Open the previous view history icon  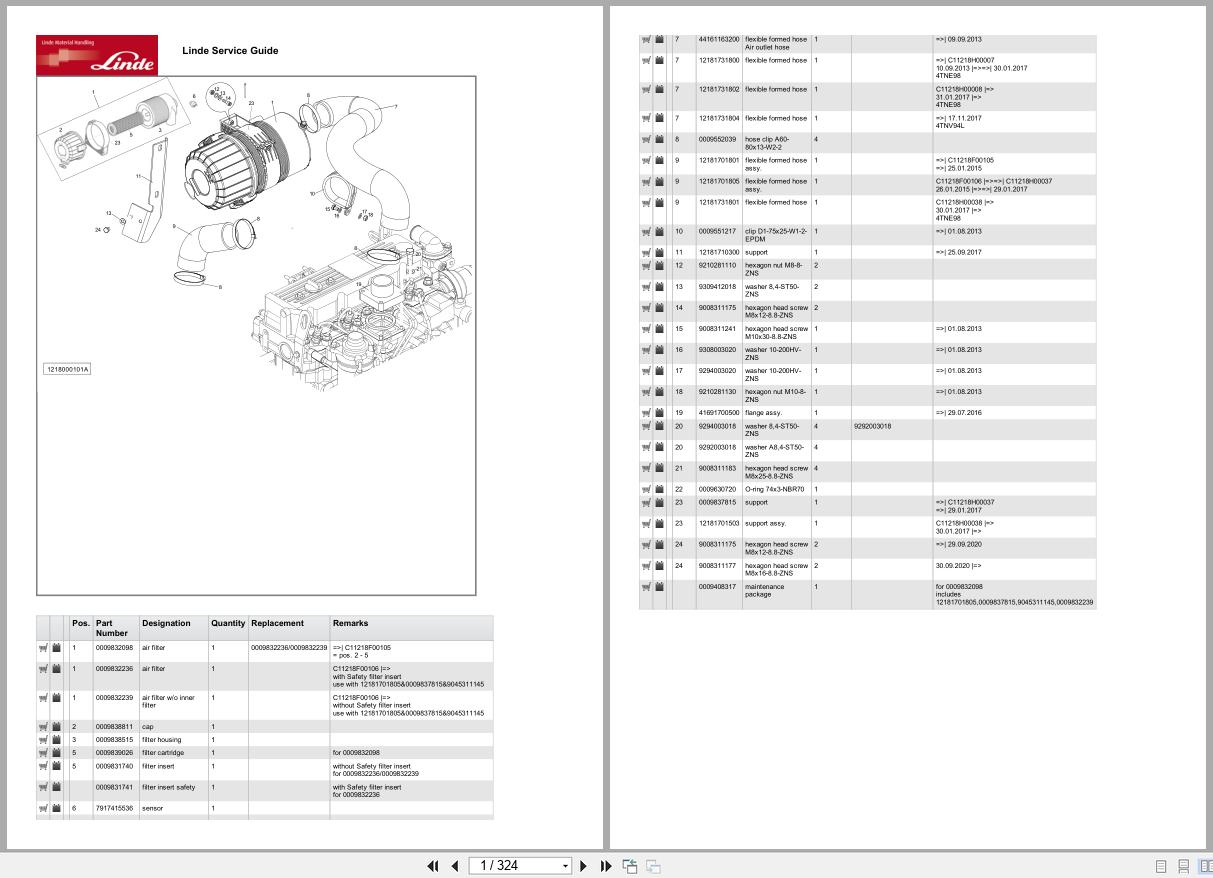[x=629, y=866]
